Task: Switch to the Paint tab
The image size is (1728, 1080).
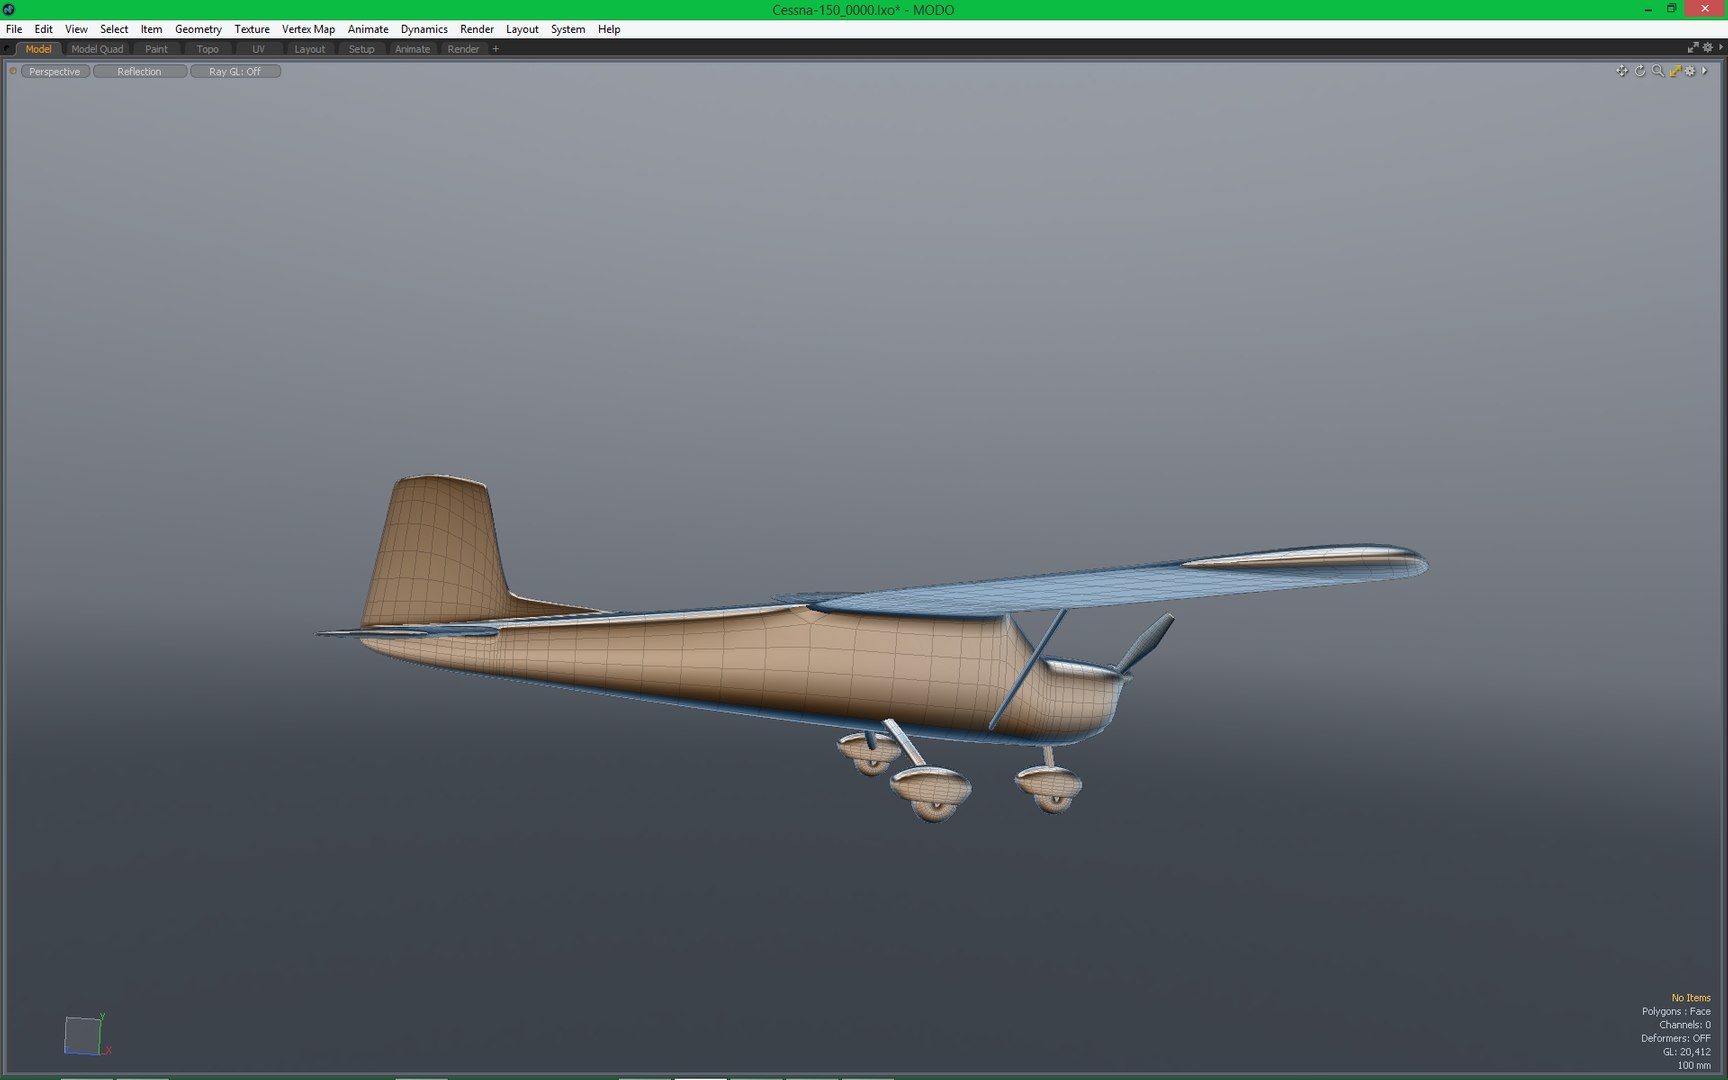Action: coord(156,49)
